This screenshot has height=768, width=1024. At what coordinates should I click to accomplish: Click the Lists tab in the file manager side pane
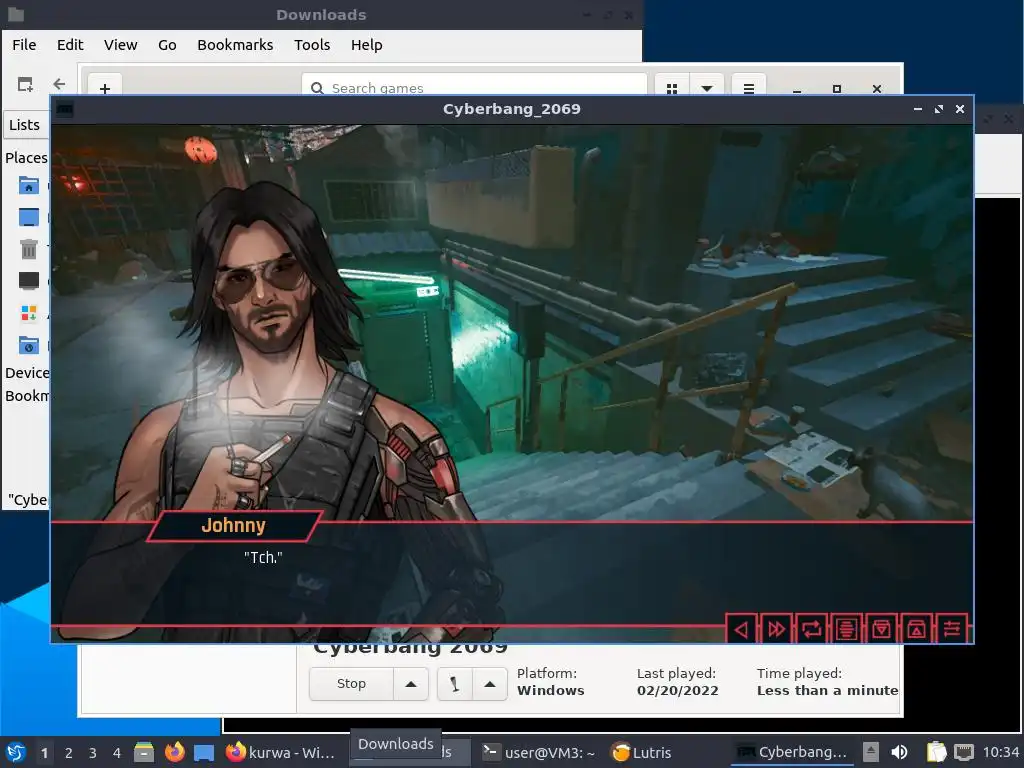pos(25,125)
